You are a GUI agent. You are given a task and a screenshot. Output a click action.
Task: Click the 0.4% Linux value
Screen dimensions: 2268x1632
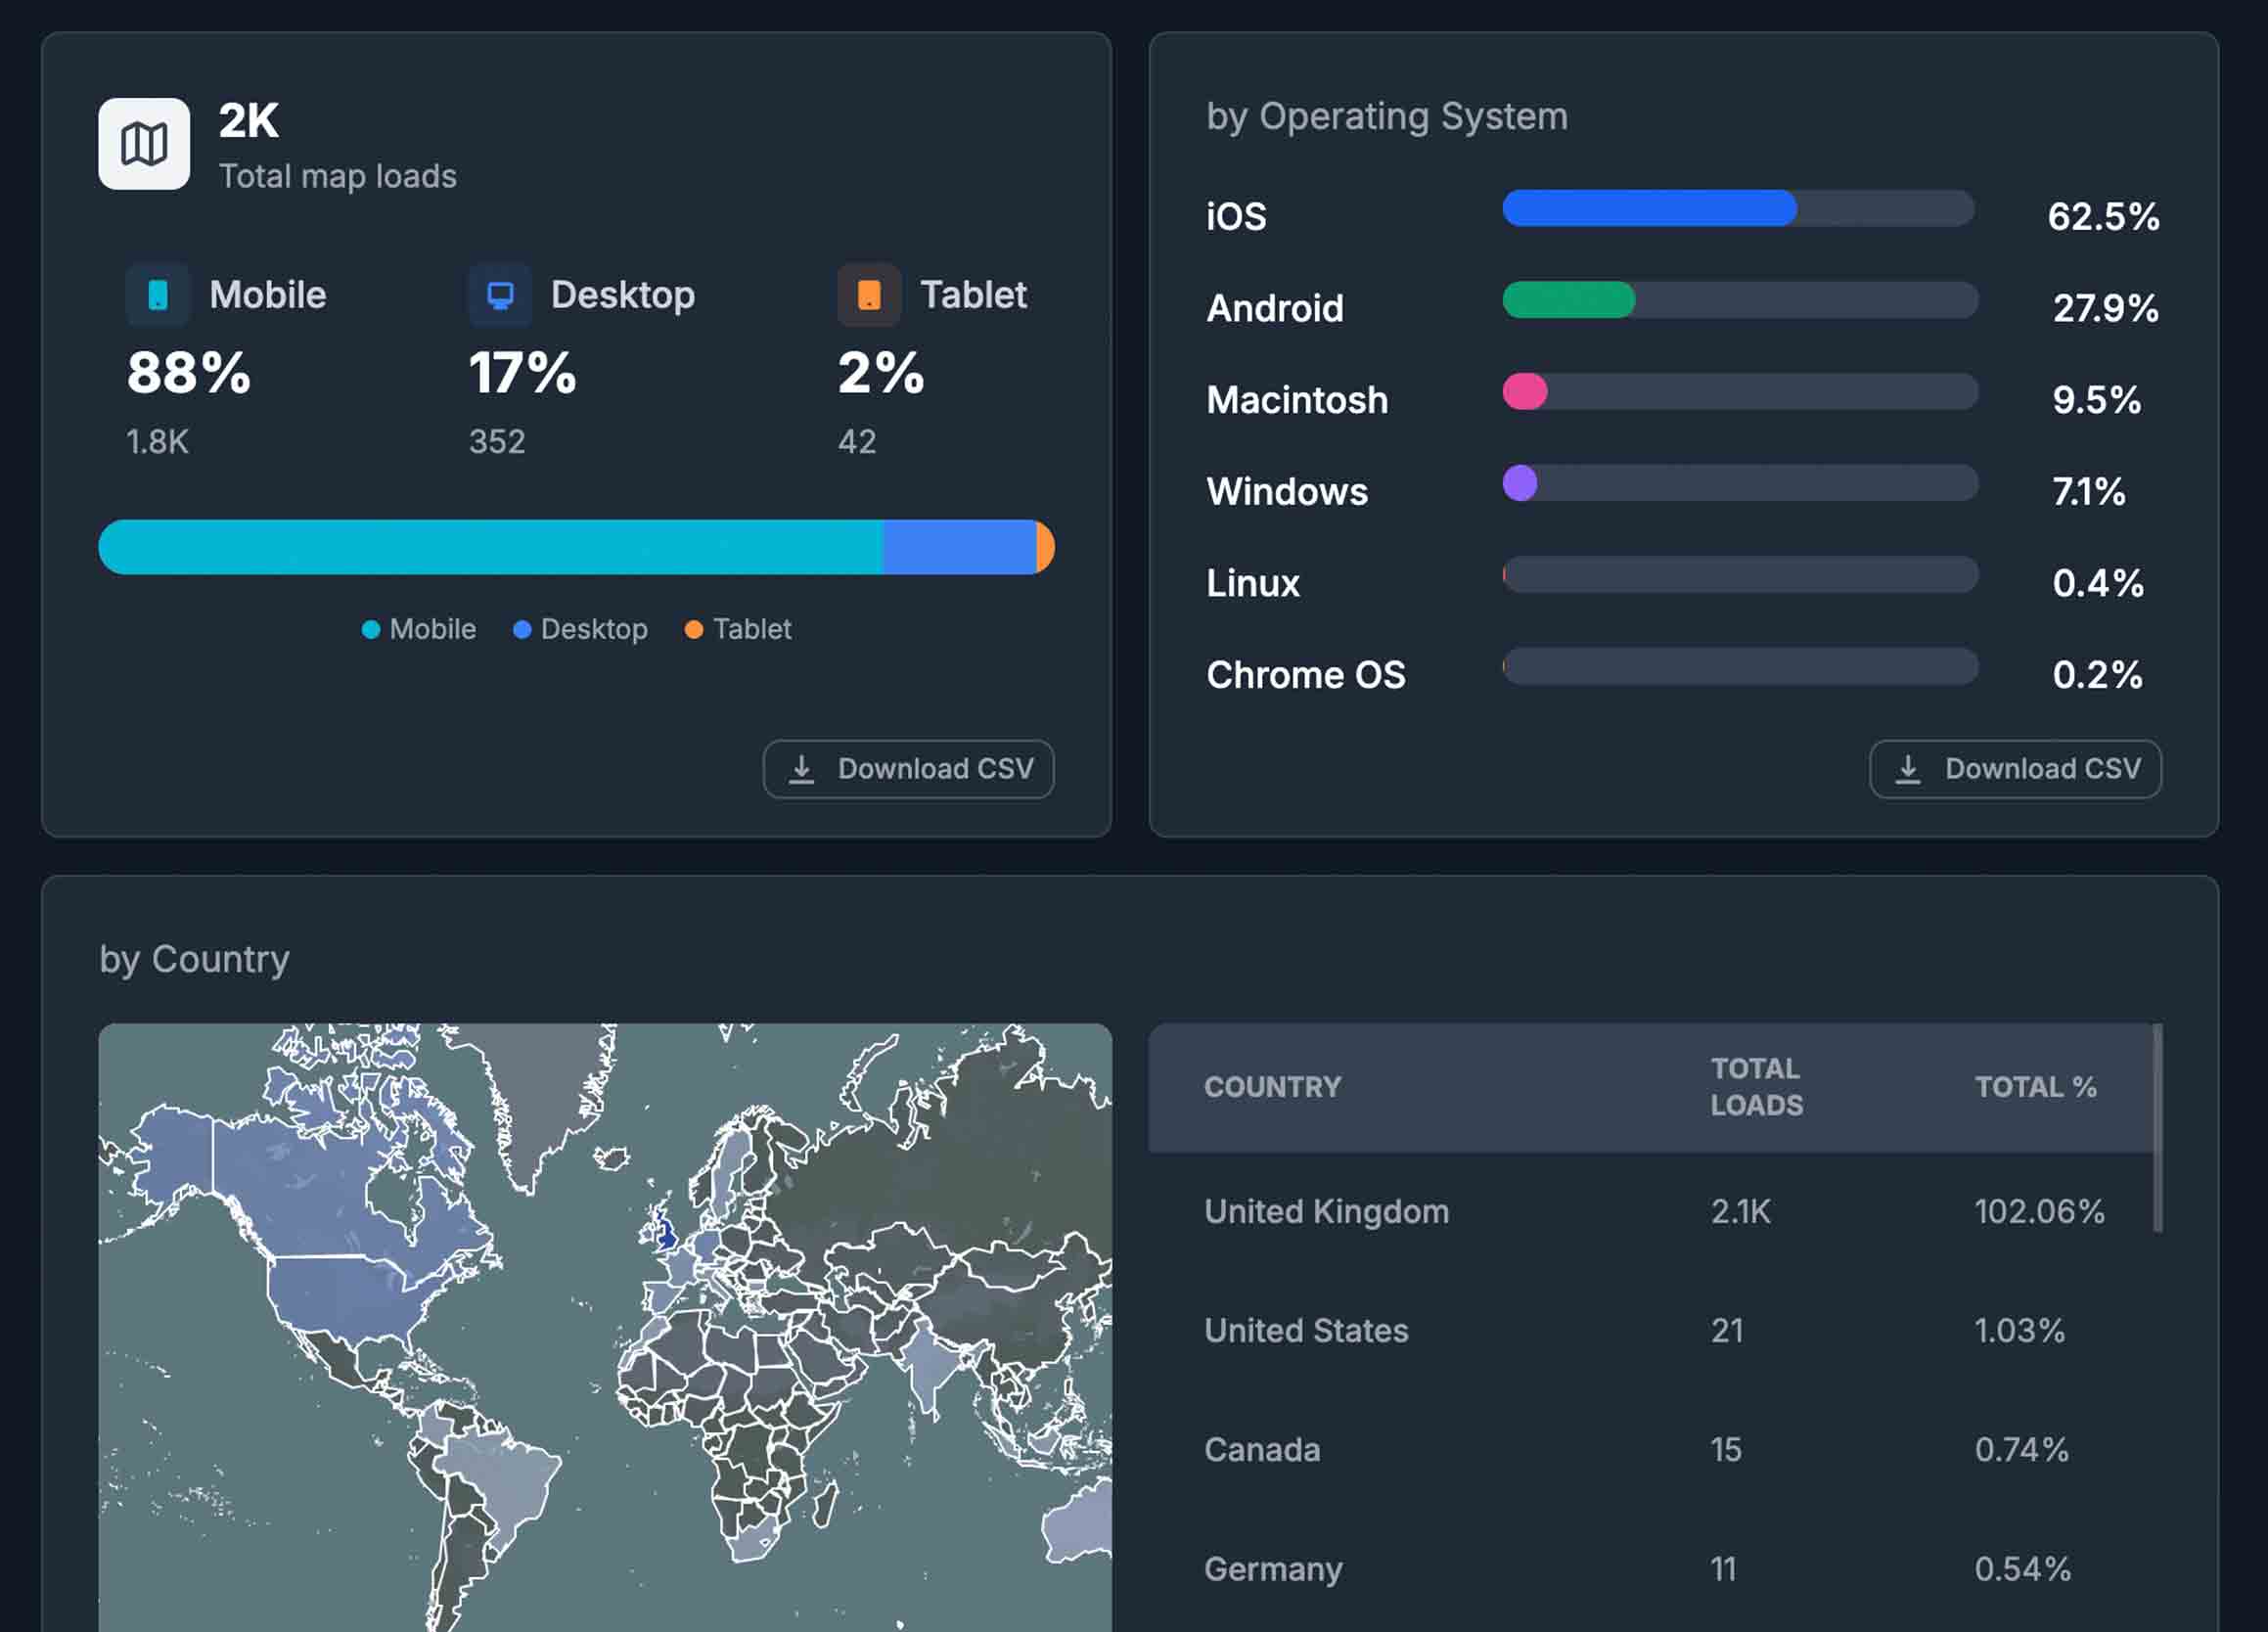[2097, 583]
